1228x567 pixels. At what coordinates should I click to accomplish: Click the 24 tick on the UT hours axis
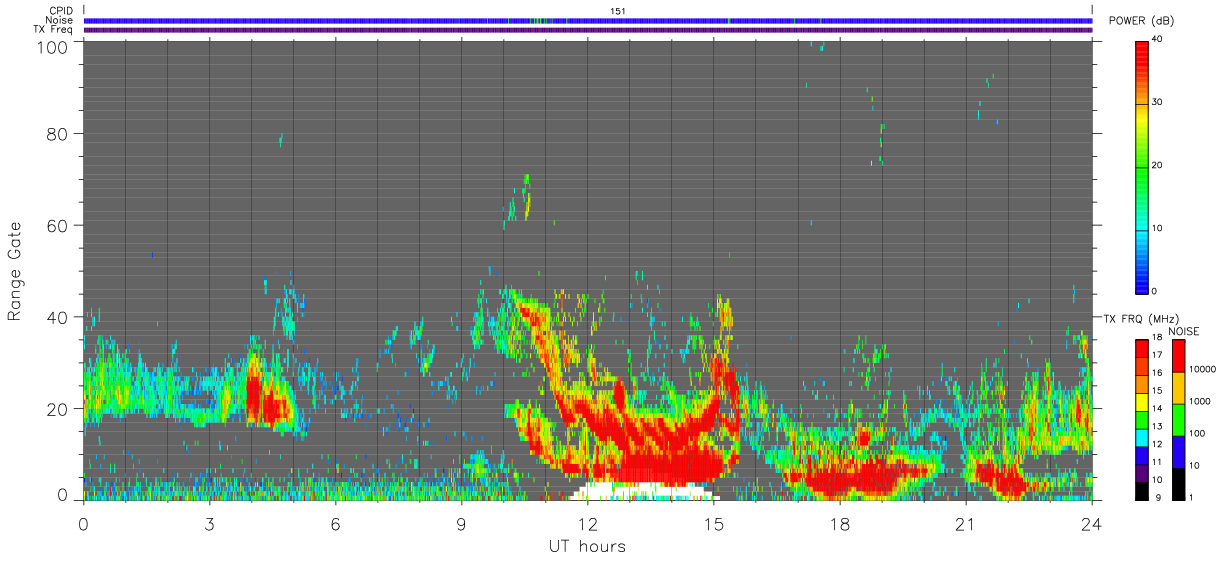click(1092, 524)
